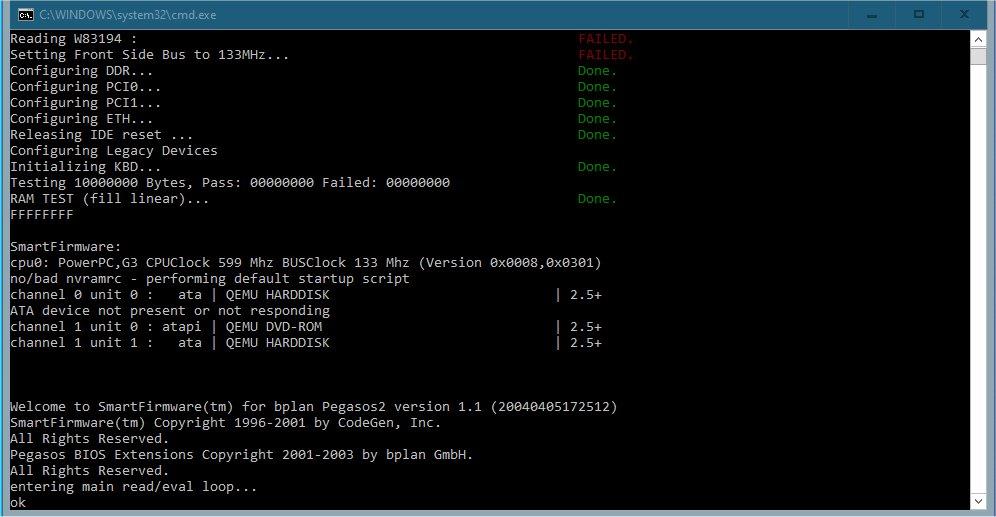Click the 'FFFFFFFF' line

coord(42,215)
